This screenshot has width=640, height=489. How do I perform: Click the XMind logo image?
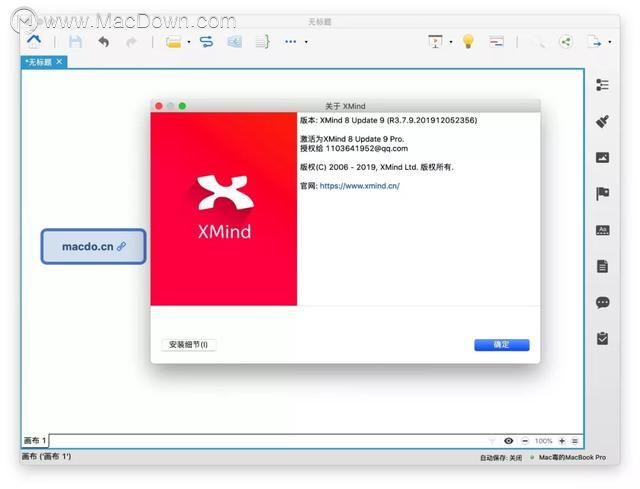tap(224, 209)
